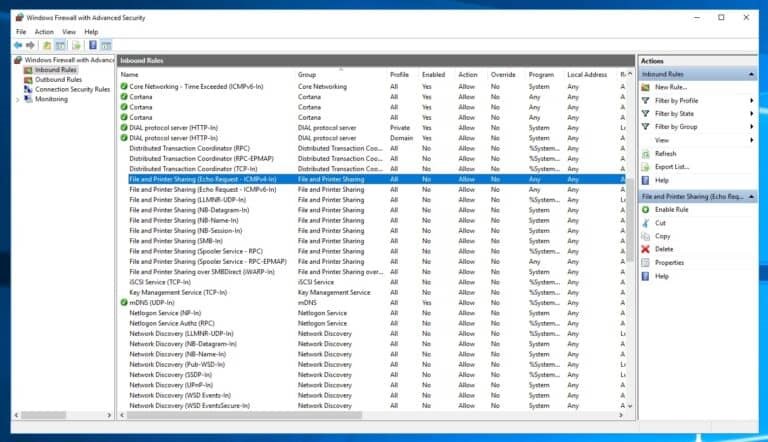This screenshot has height=442, width=768.
Task: Click the Copy icon in Actions pane
Action: pyautogui.click(x=646, y=236)
